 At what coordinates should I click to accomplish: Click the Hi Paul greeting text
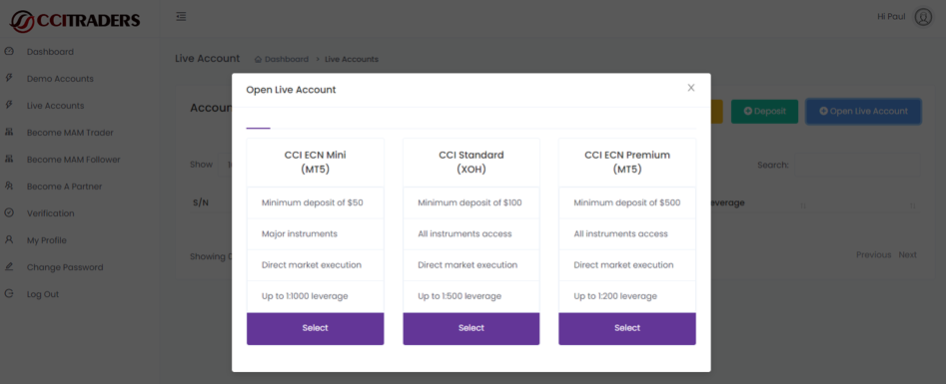coord(891,16)
